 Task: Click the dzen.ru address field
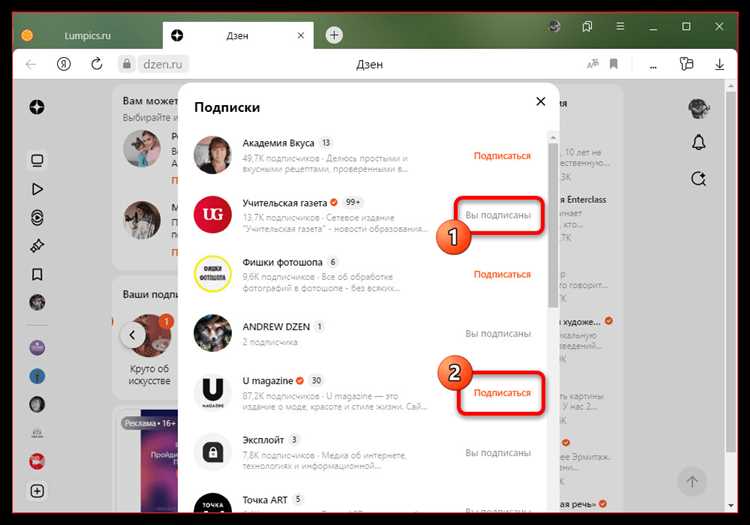(163, 64)
